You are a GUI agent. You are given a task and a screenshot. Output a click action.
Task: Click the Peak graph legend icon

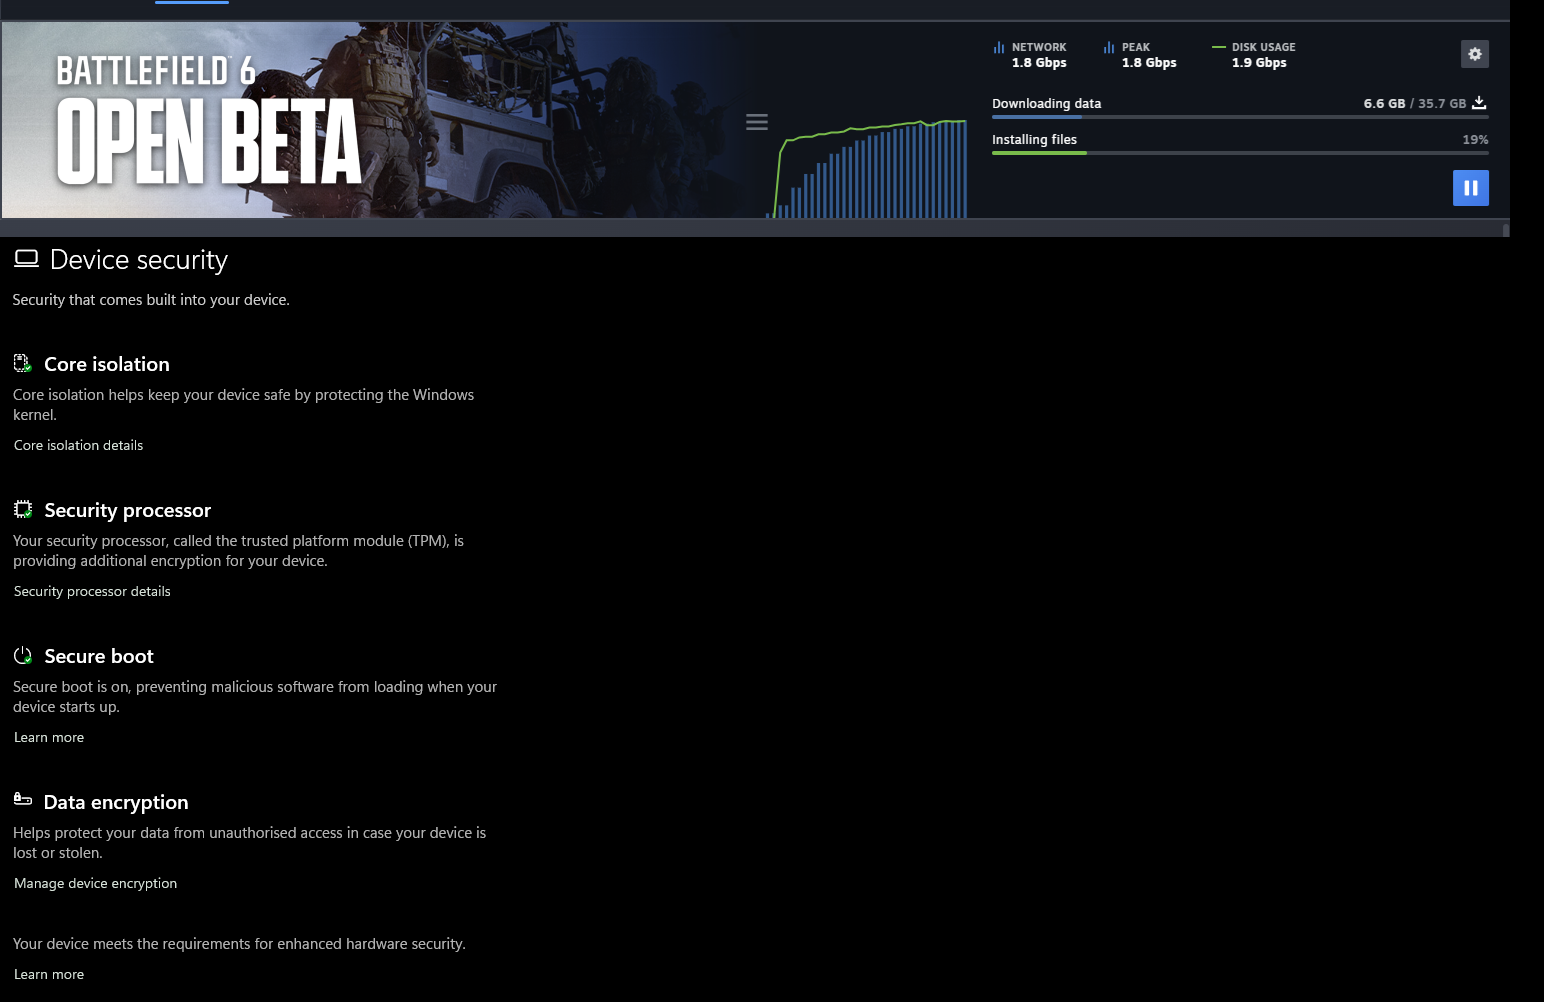pyautogui.click(x=1108, y=47)
